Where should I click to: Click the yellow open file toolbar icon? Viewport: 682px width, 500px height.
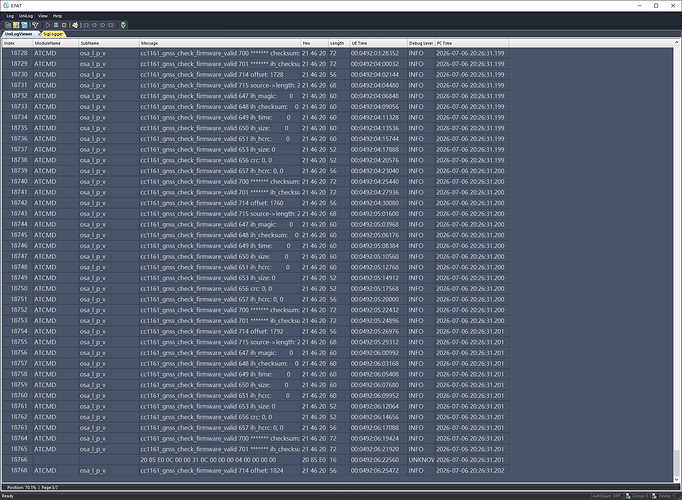16,25
